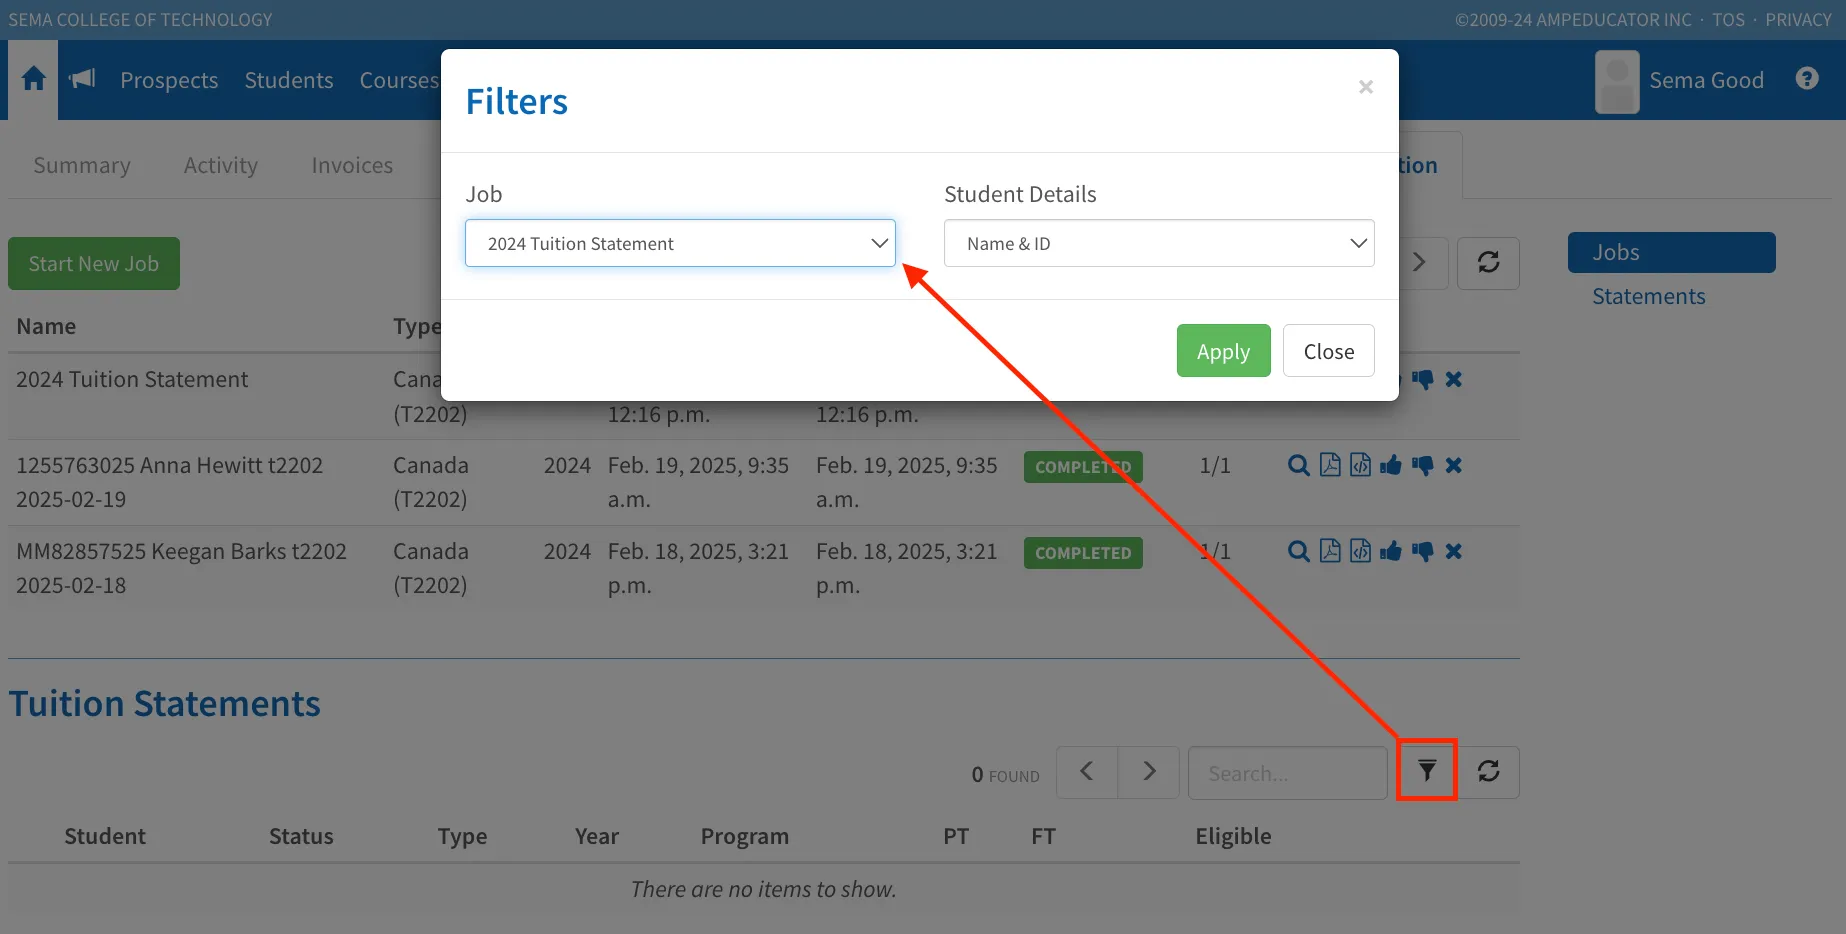The image size is (1846, 934).
Task: Download PDF for Anna Hewitt job
Action: coord(1330,465)
